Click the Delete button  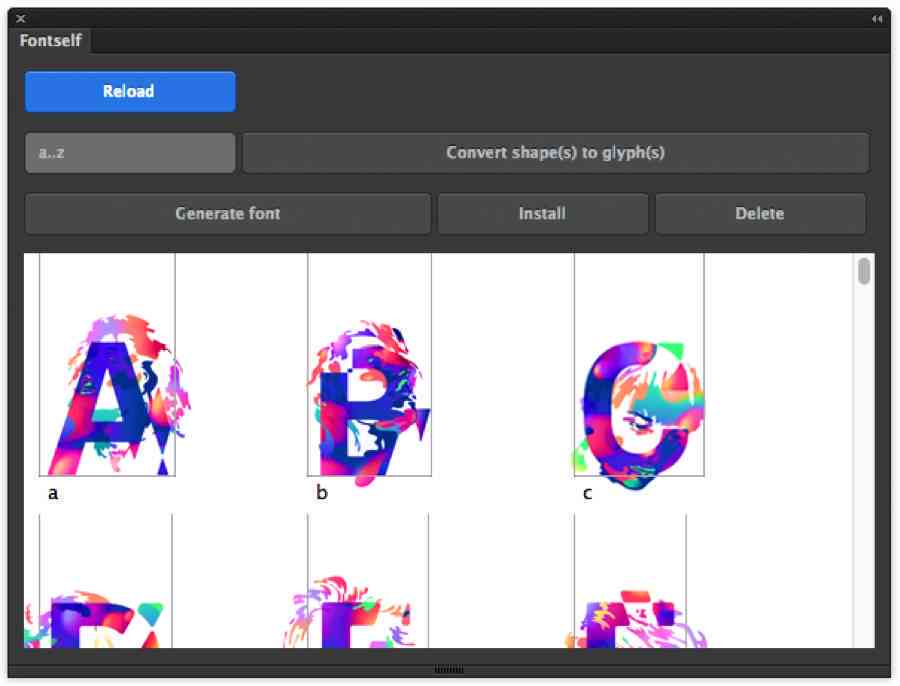[x=760, y=214]
